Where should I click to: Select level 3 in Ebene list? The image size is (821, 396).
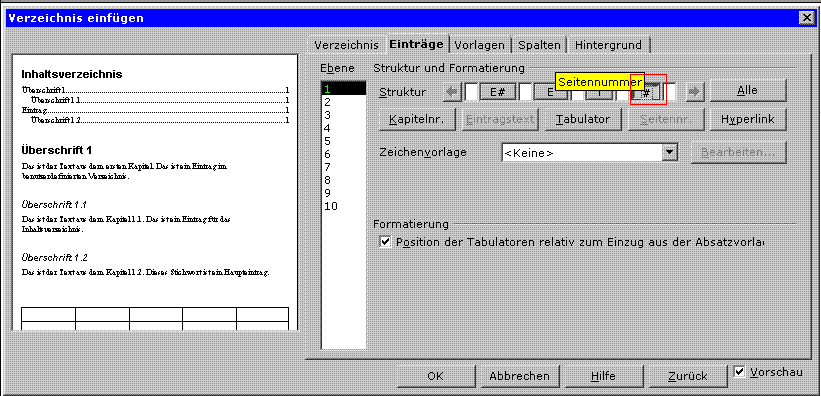343,115
